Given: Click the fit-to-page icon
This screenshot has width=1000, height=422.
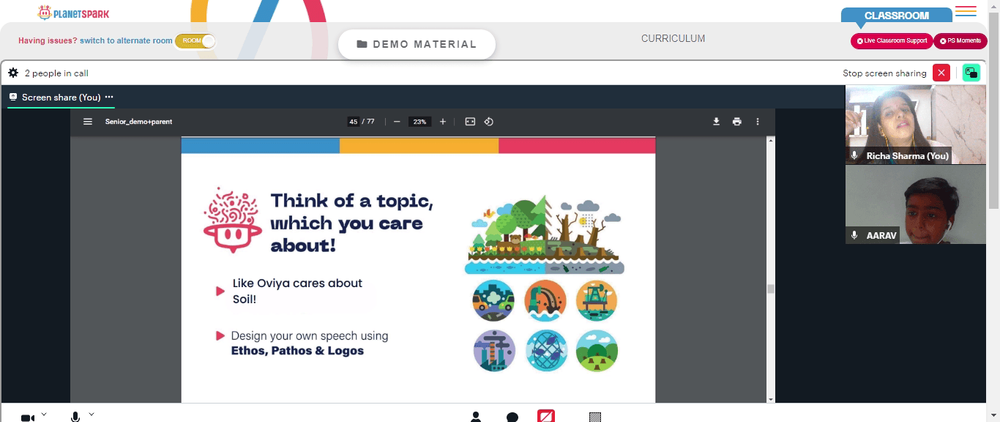Looking at the screenshot, I should (x=470, y=122).
